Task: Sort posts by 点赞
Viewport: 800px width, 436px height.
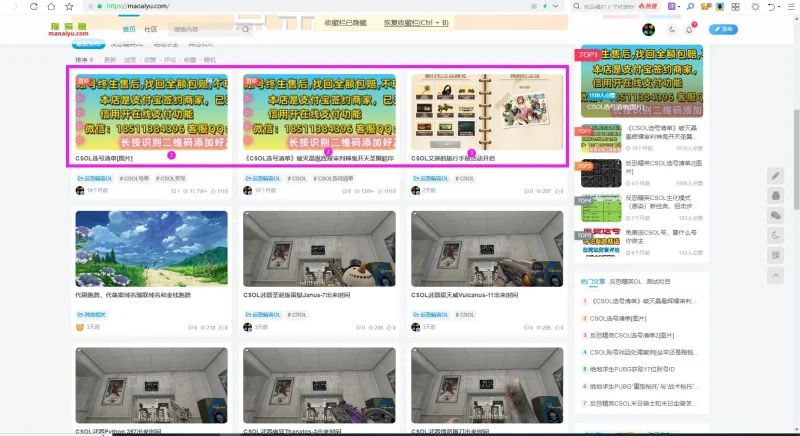Action: tap(149, 60)
